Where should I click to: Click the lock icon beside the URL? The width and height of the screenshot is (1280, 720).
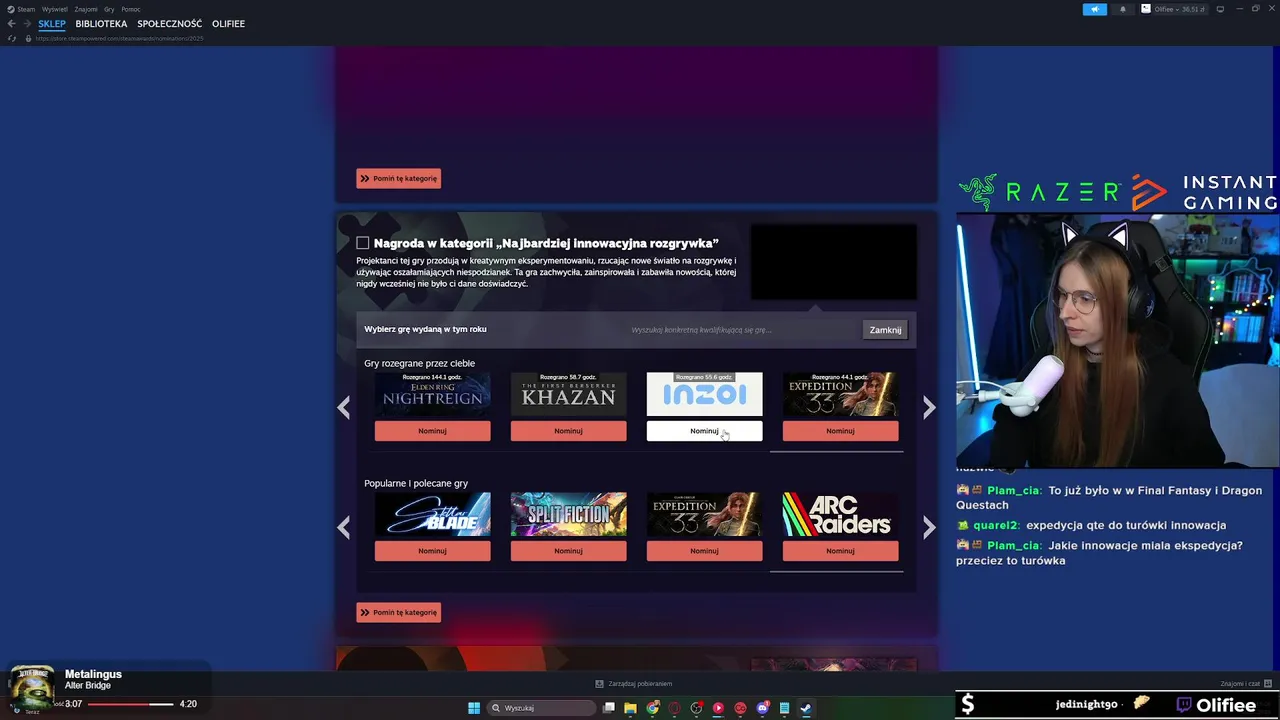(x=28, y=38)
